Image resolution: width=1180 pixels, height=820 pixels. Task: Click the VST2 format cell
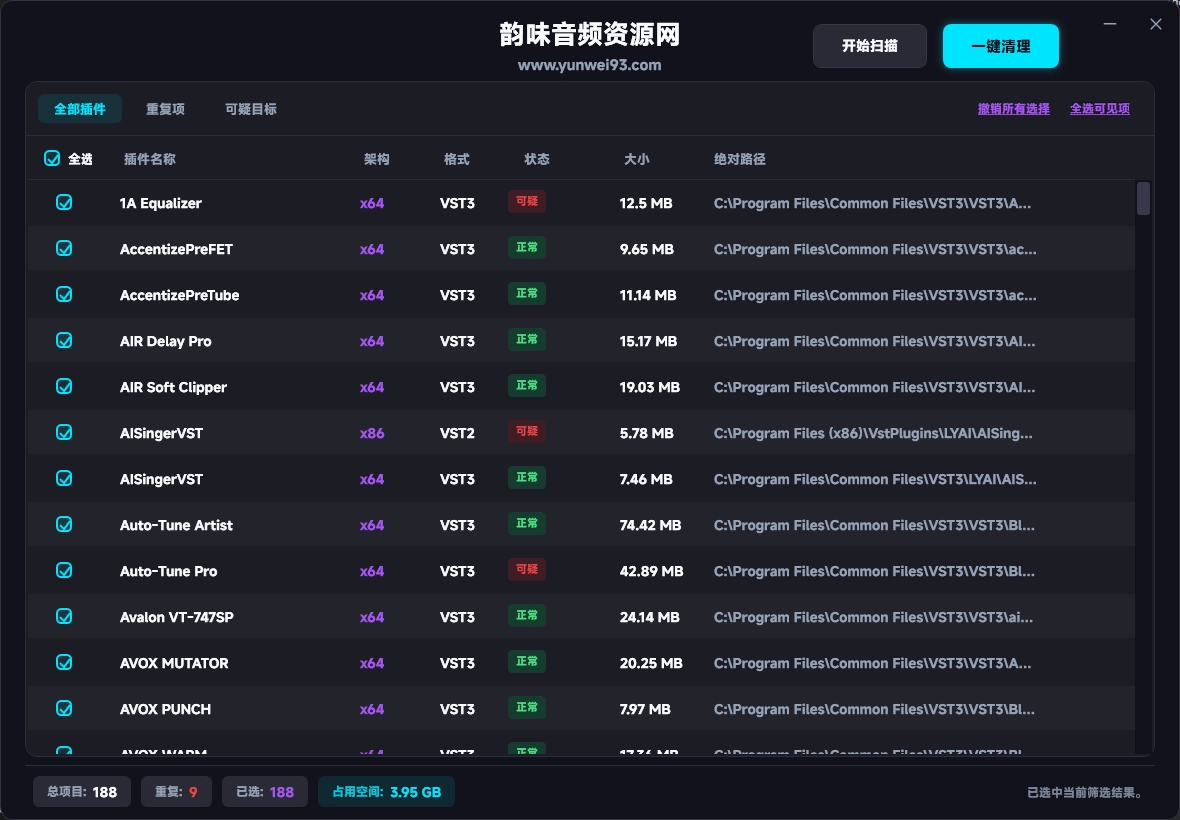point(458,433)
